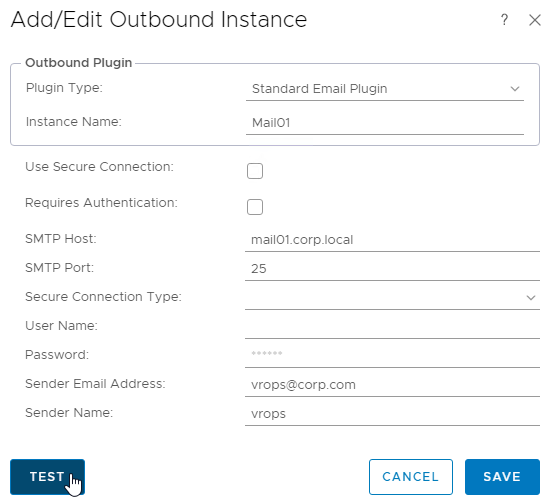Run the TEST button

(x=47, y=477)
